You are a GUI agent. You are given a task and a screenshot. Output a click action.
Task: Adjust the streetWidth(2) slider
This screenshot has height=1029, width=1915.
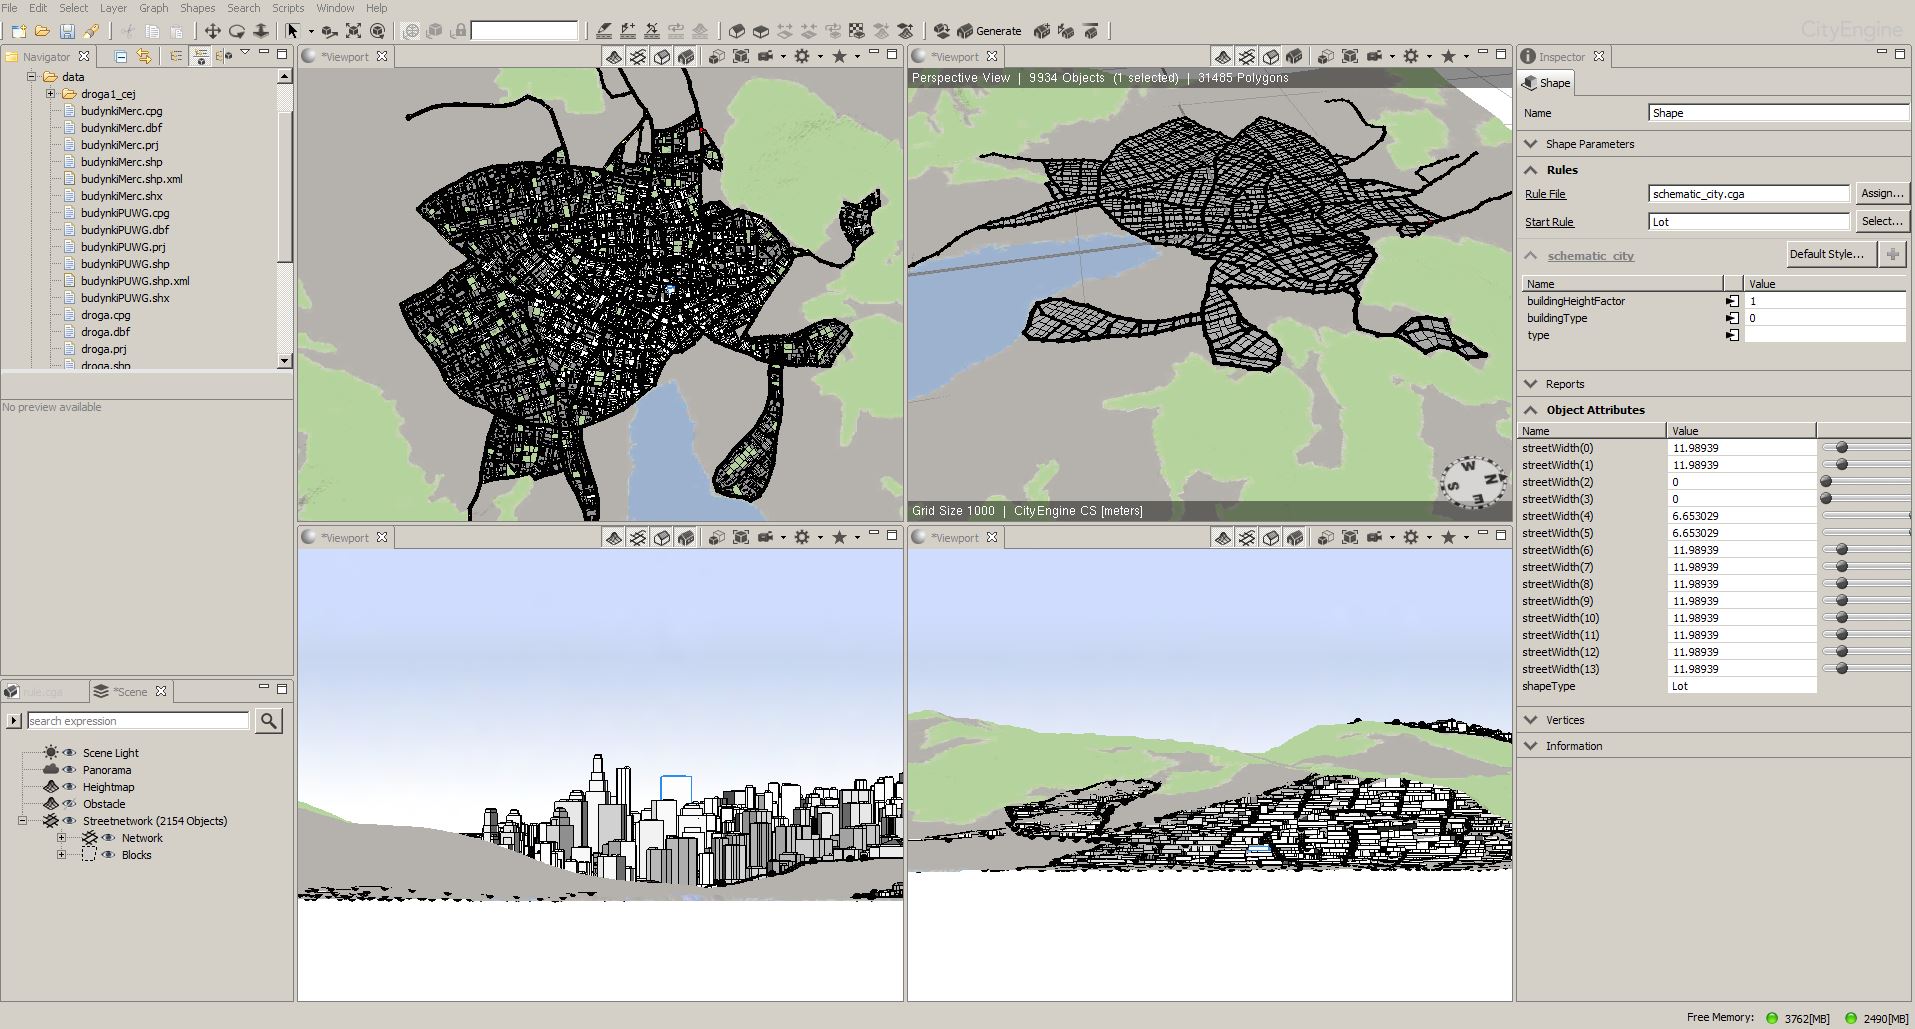tap(1826, 482)
